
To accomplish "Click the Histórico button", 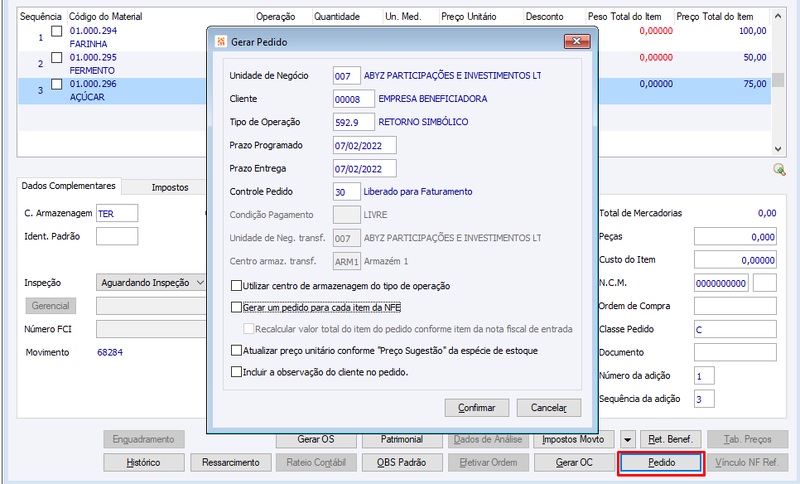I will click(x=143, y=463).
